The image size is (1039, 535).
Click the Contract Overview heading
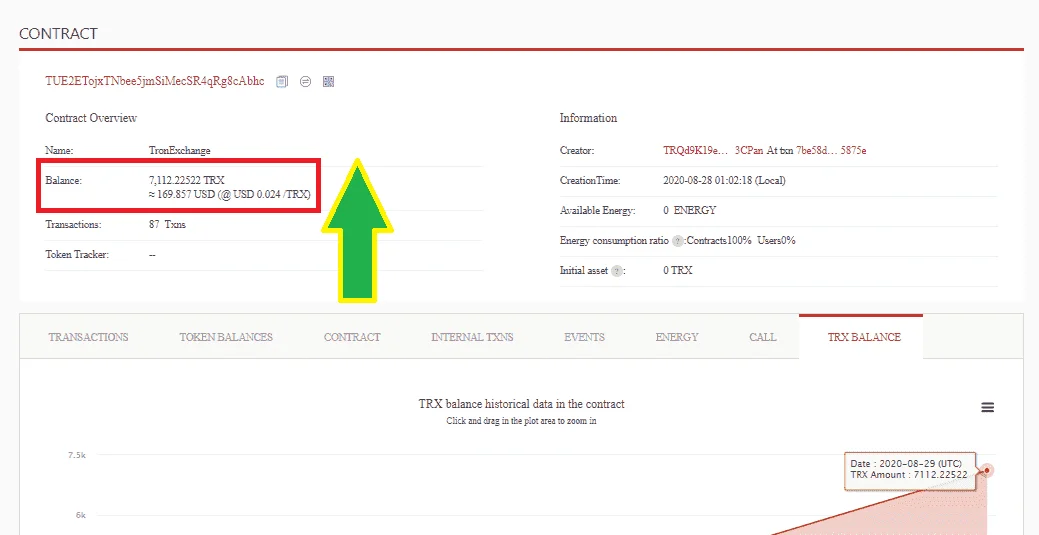pos(91,118)
